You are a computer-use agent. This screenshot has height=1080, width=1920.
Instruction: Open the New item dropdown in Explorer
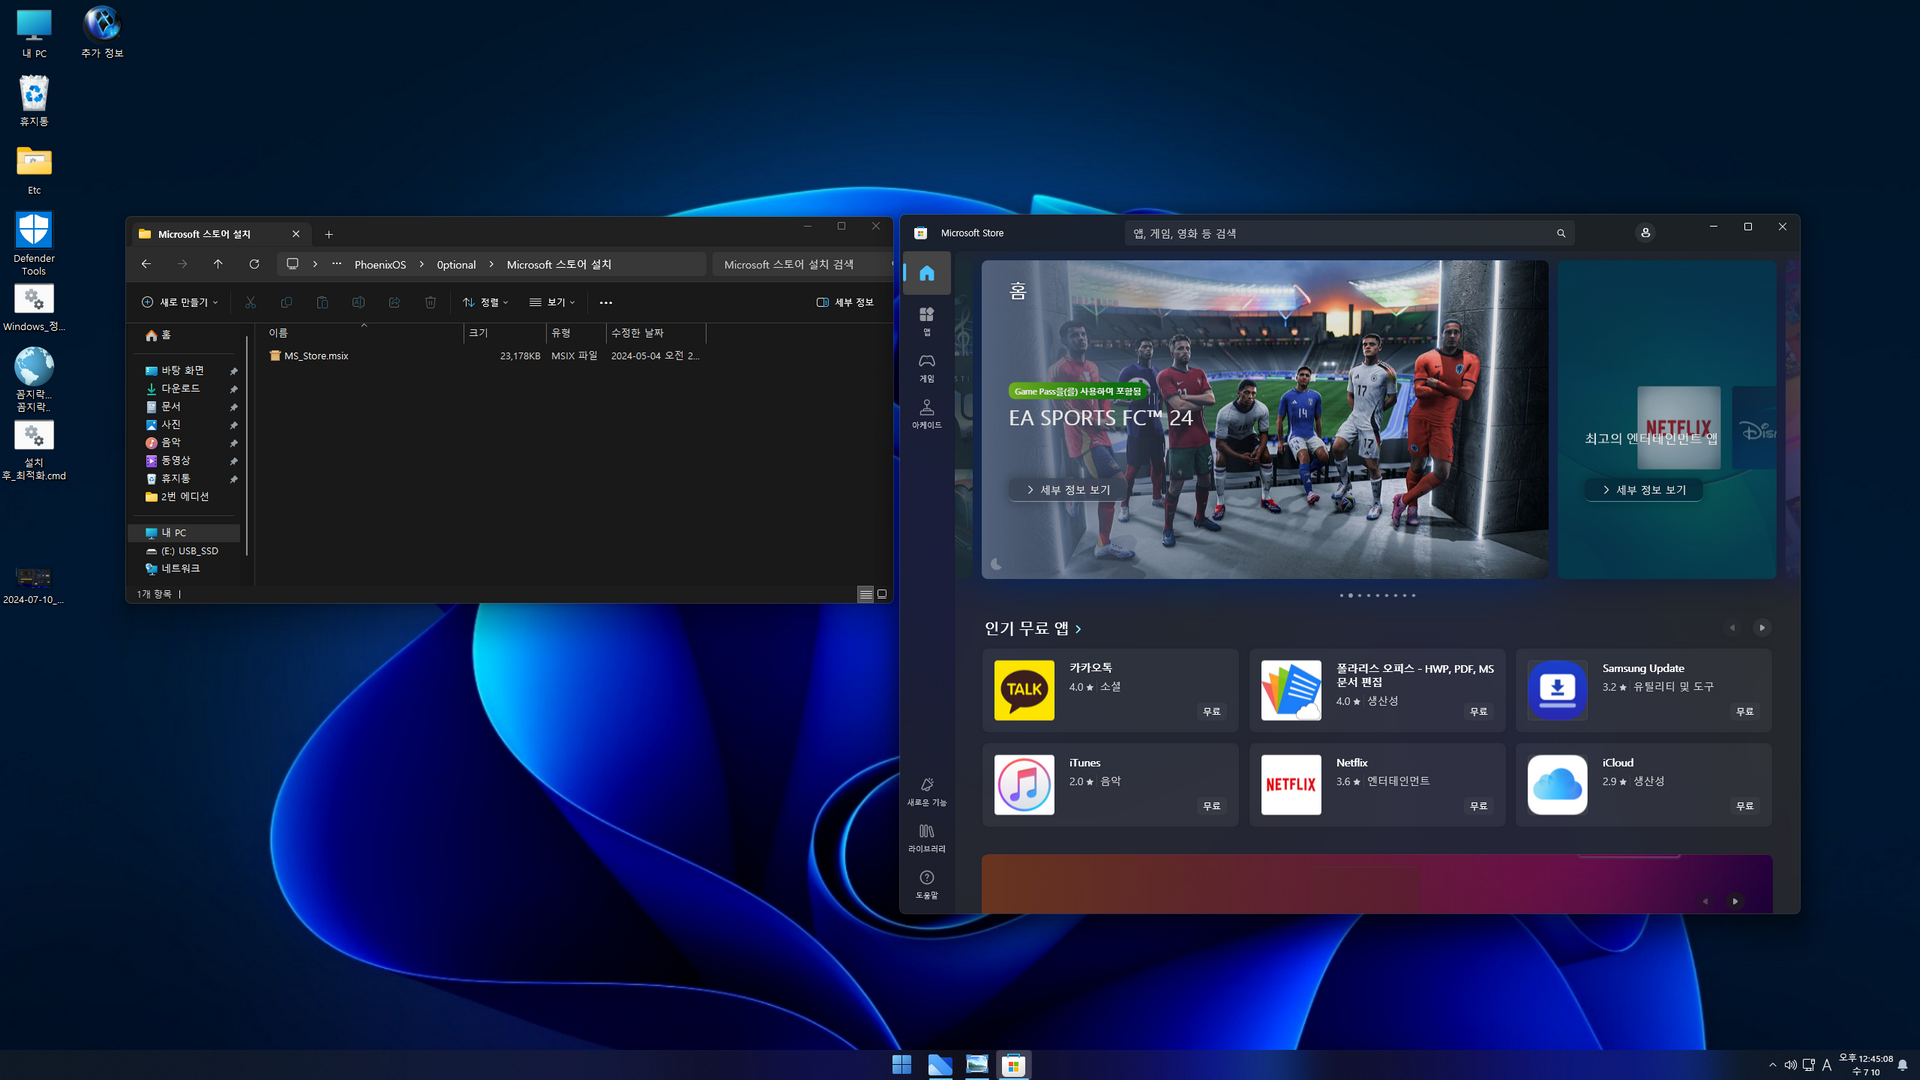click(x=180, y=302)
